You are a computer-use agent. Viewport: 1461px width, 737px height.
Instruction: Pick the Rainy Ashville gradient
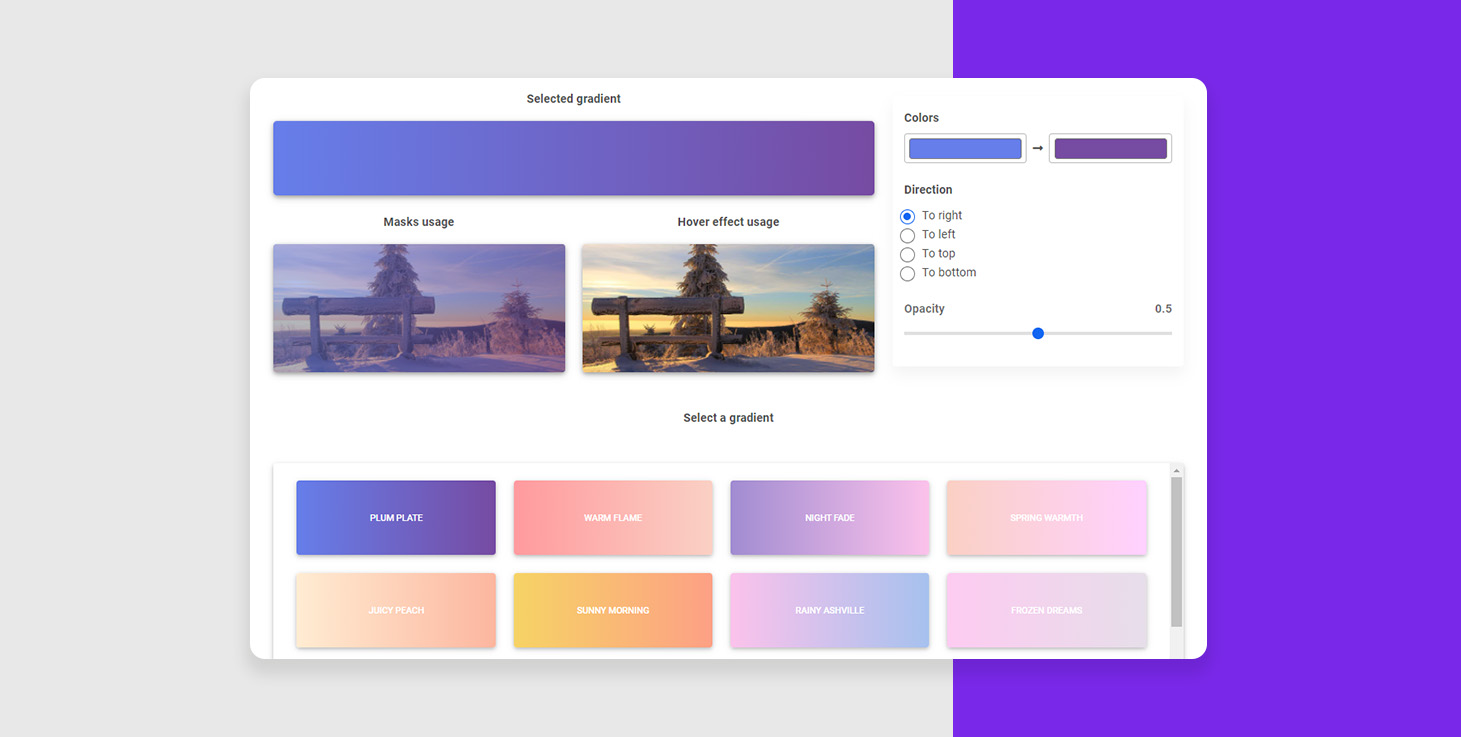829,610
